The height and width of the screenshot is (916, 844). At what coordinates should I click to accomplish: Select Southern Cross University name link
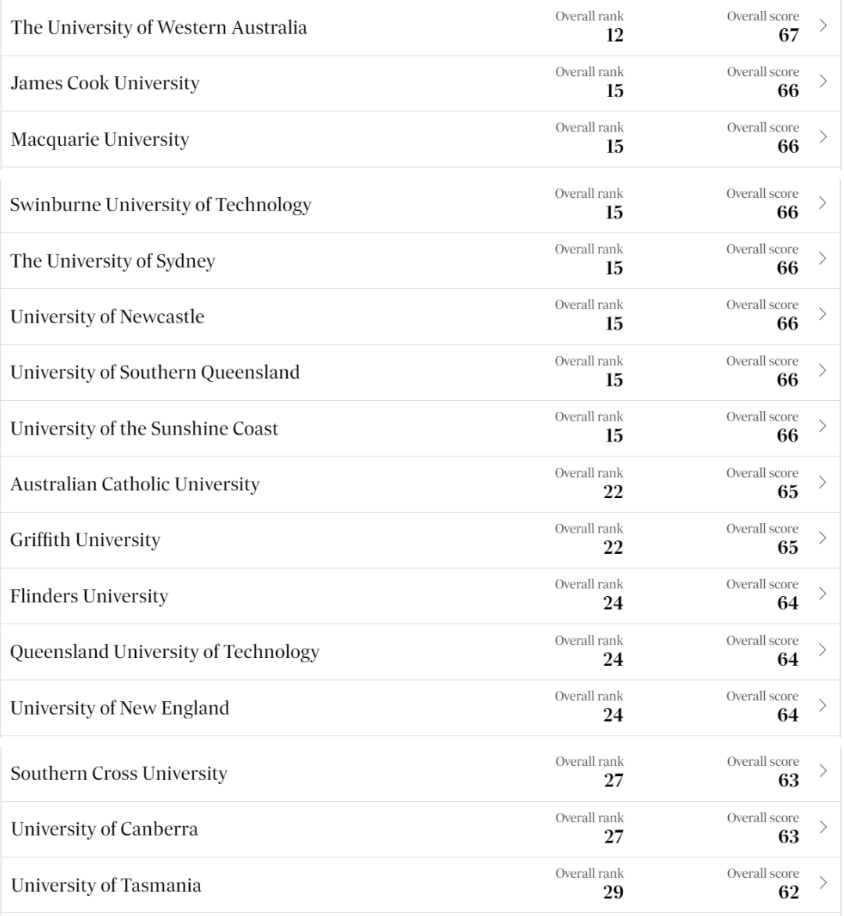click(x=119, y=773)
